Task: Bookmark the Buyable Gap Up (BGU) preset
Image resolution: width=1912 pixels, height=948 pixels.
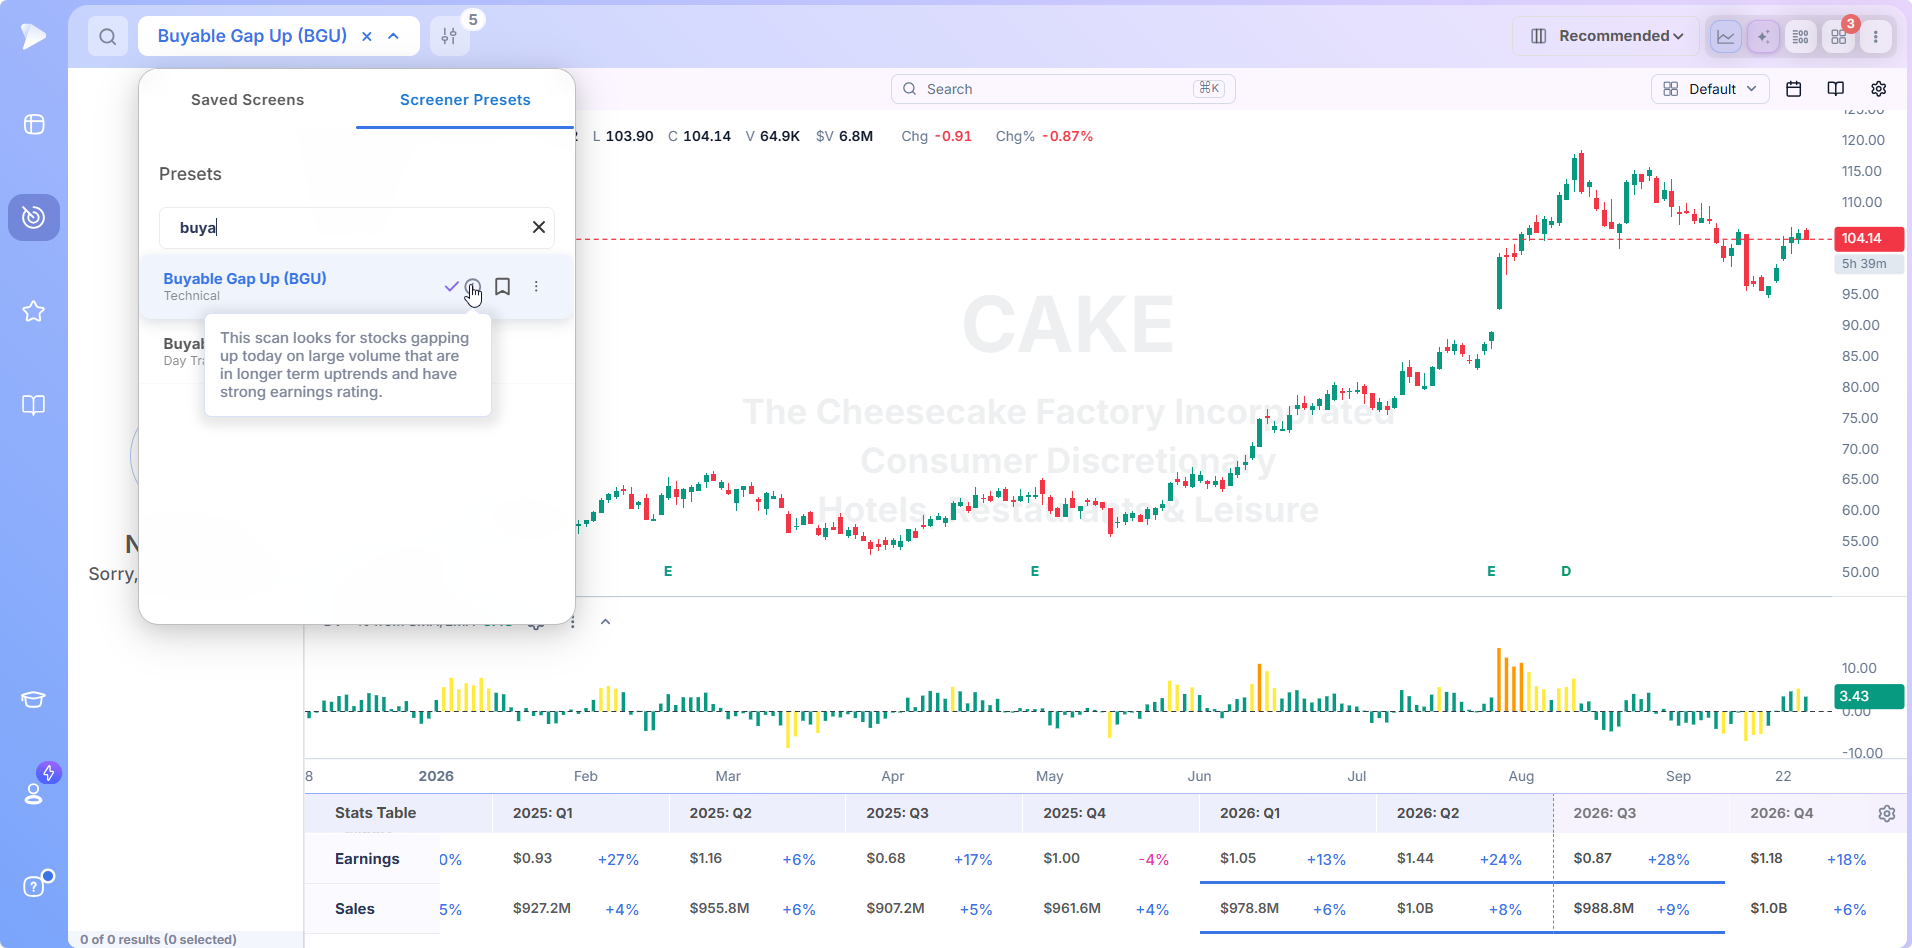Action: tap(503, 287)
